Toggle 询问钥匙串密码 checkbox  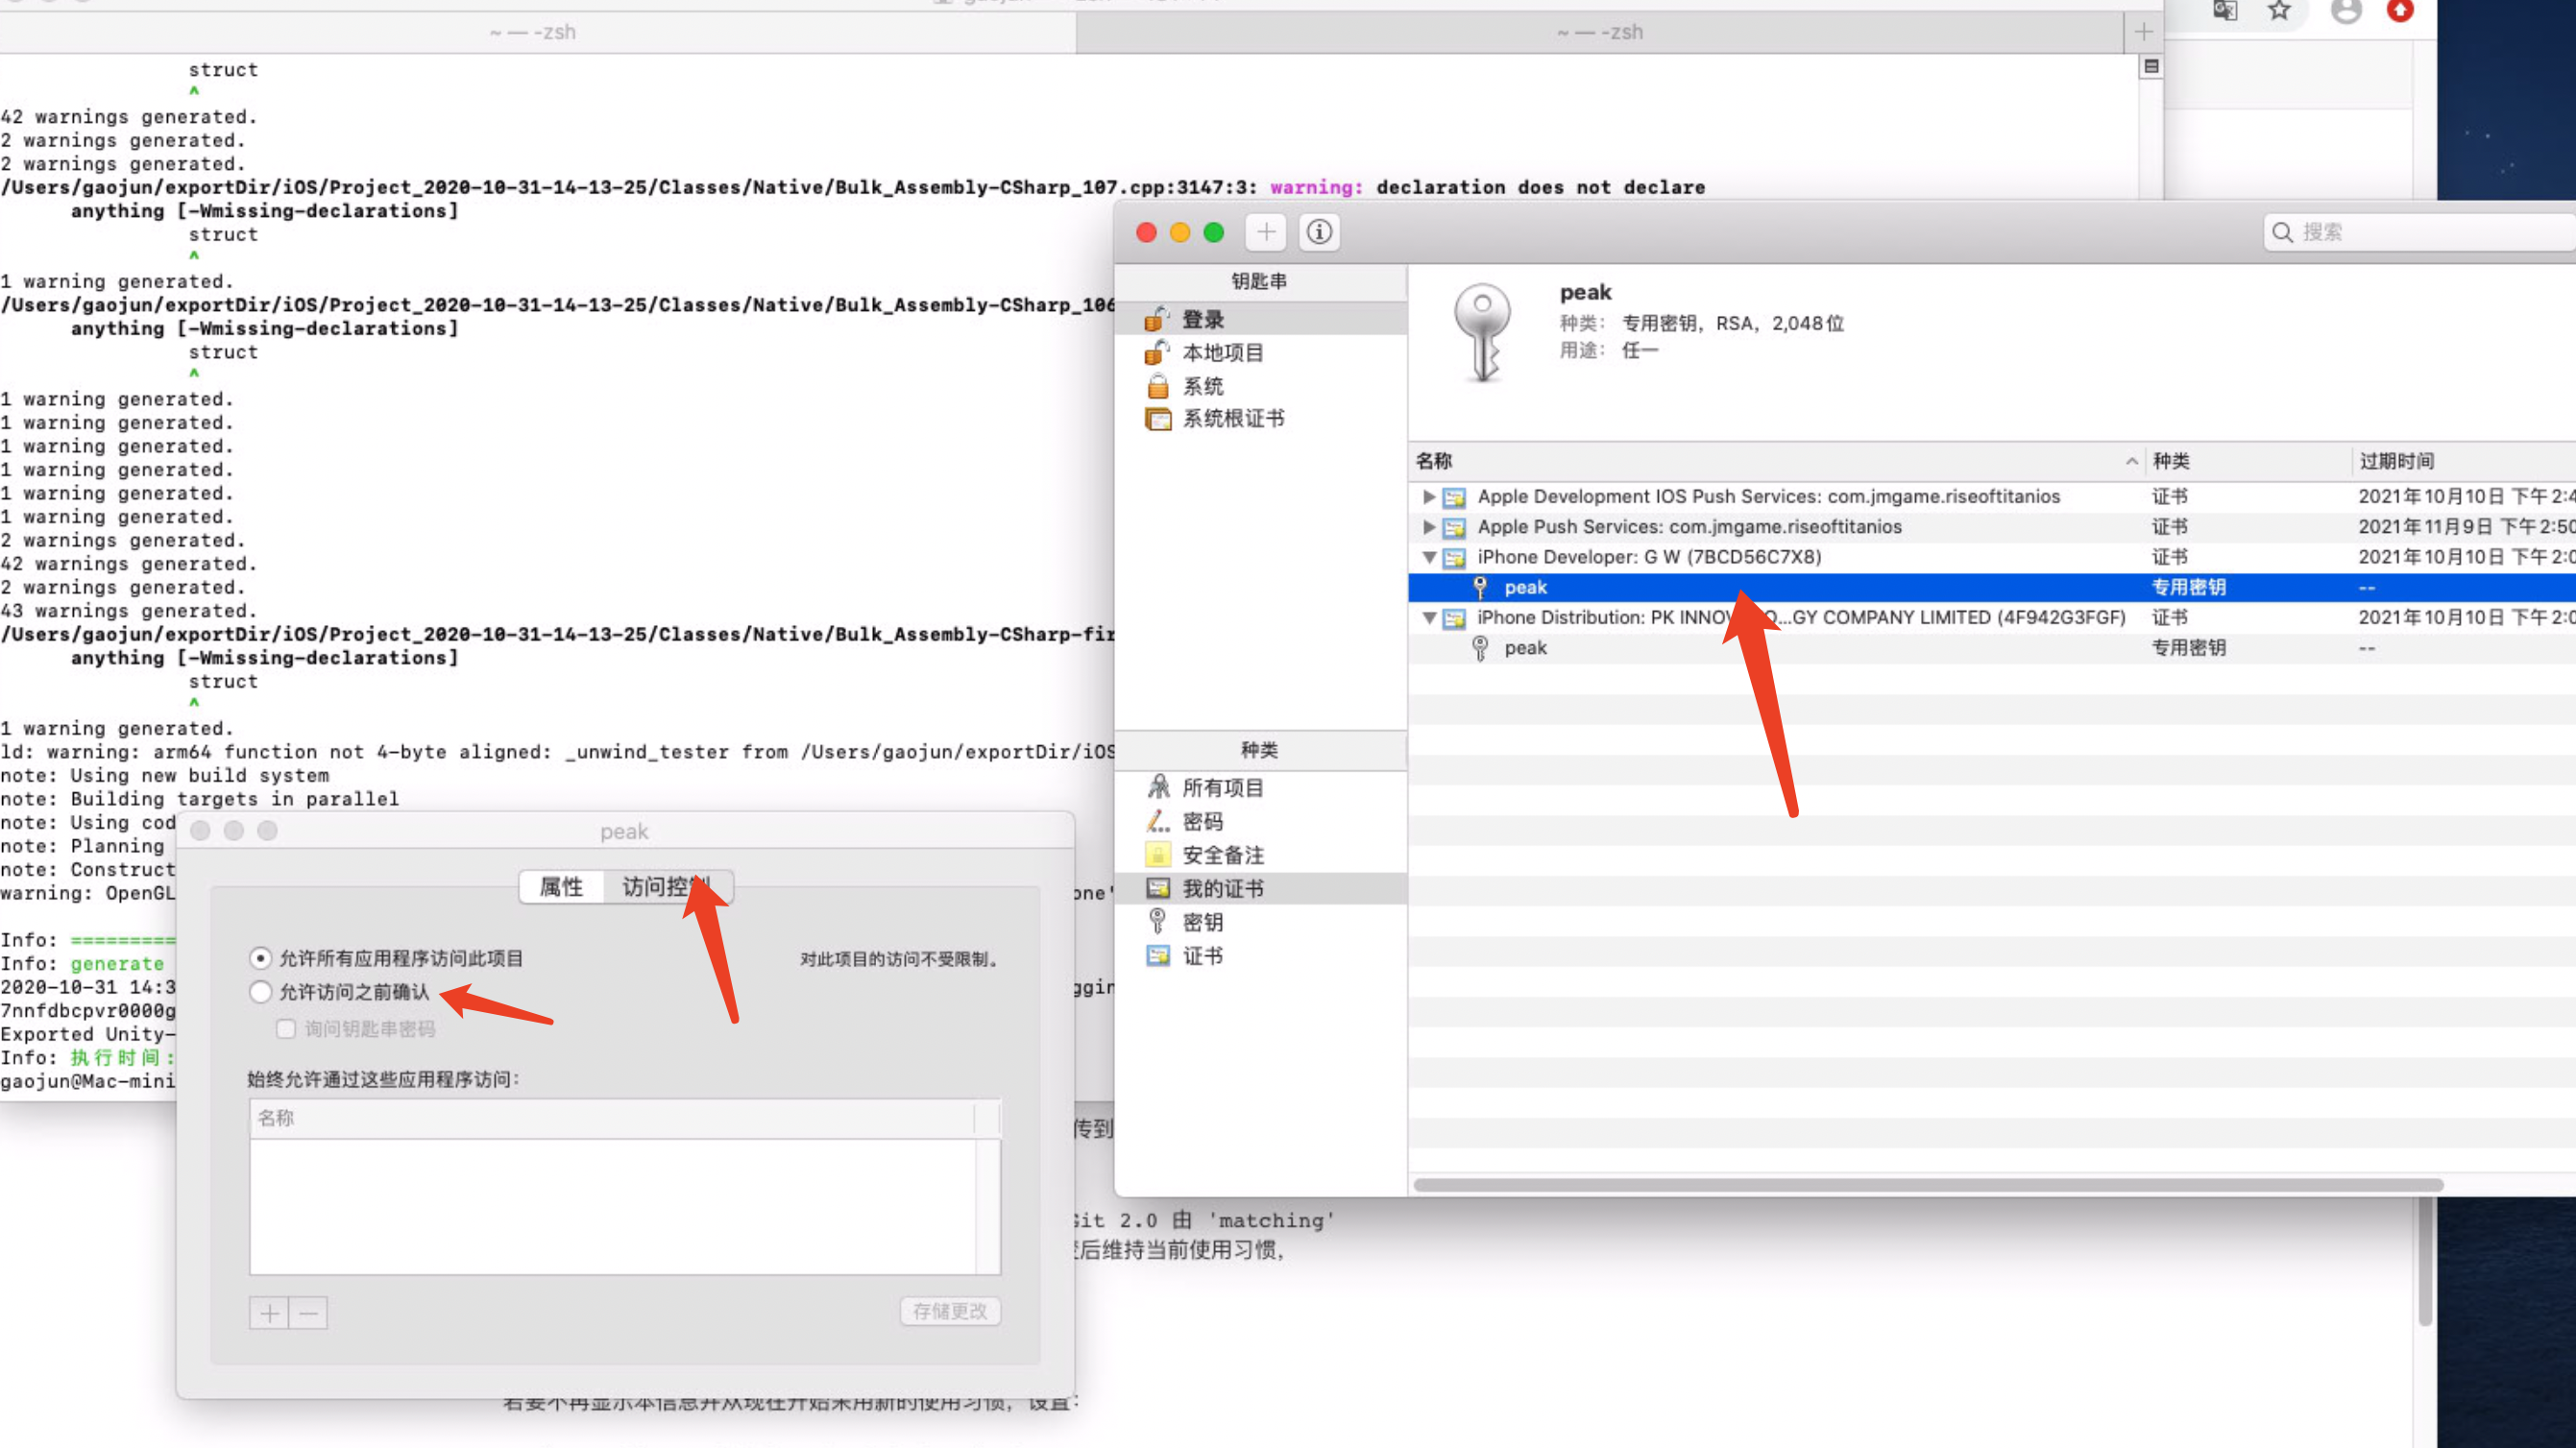point(286,1028)
